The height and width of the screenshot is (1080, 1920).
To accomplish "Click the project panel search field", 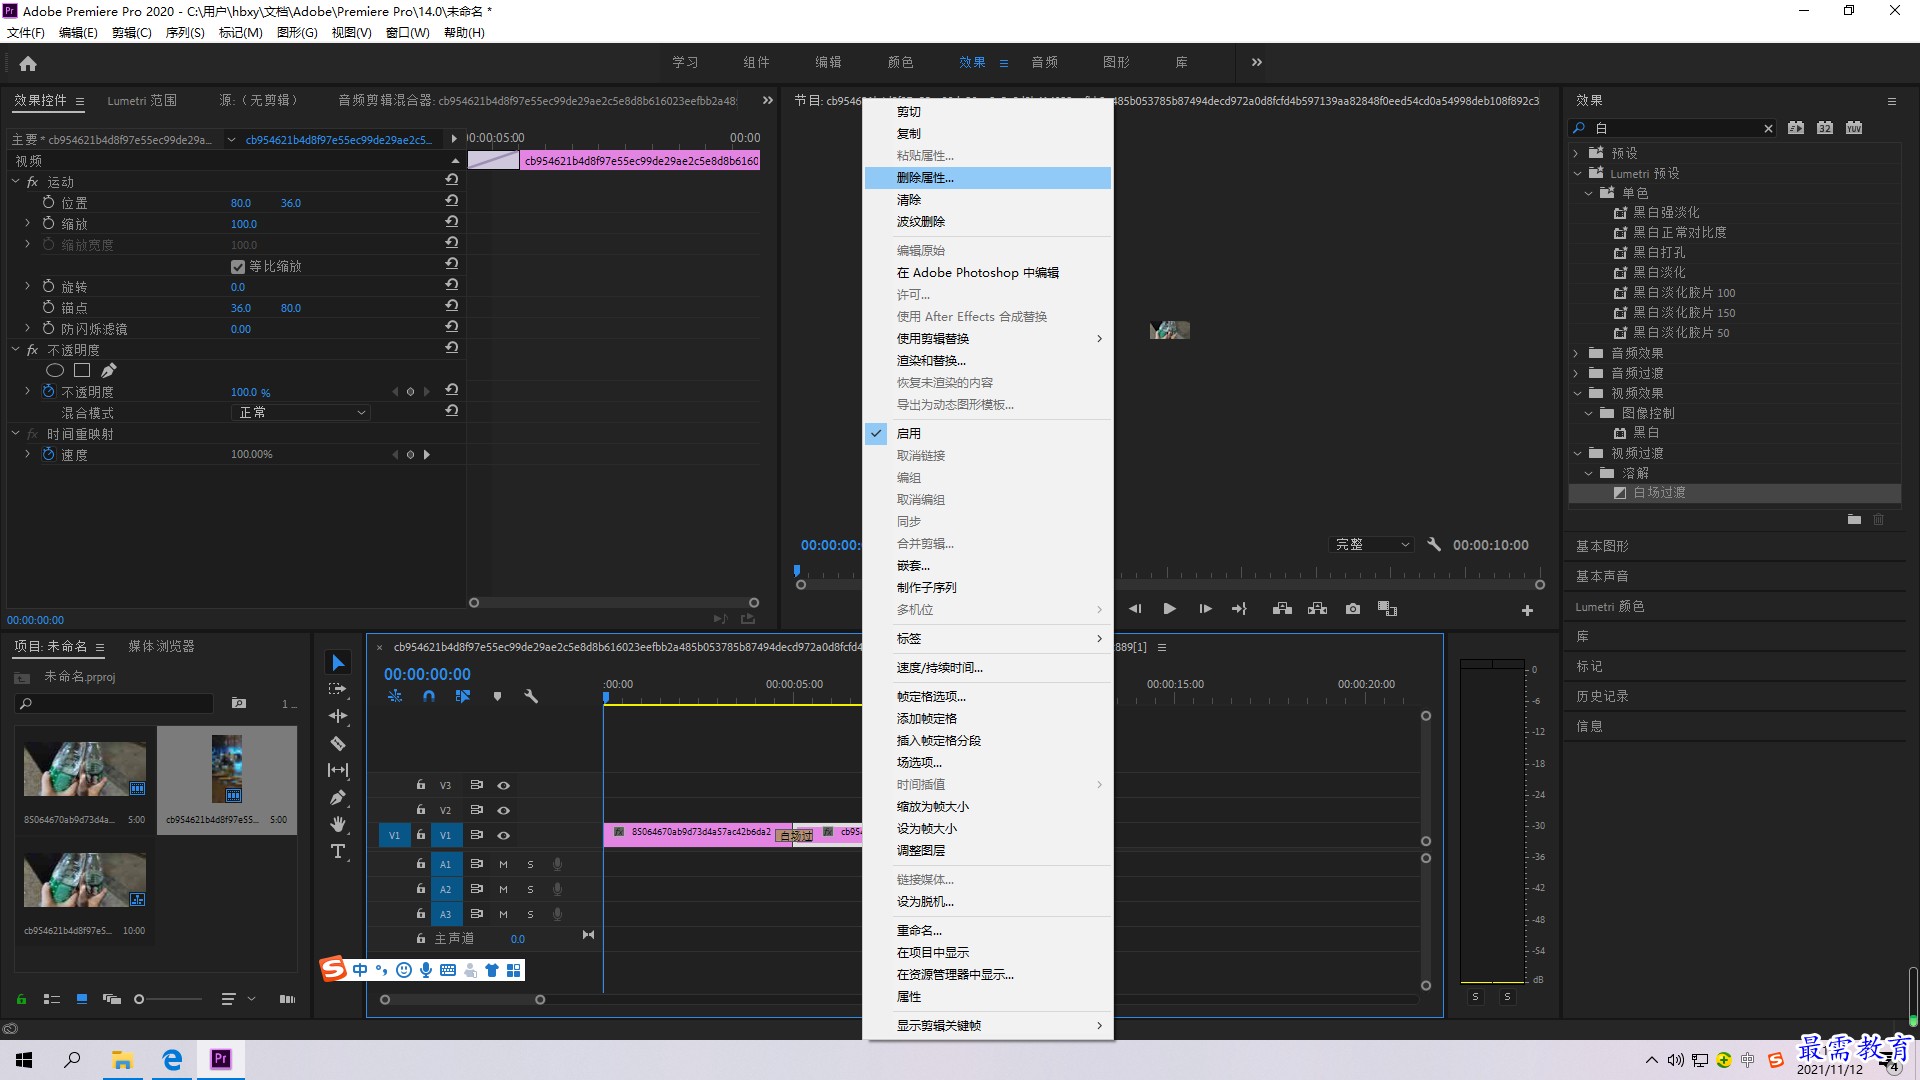I will point(115,703).
